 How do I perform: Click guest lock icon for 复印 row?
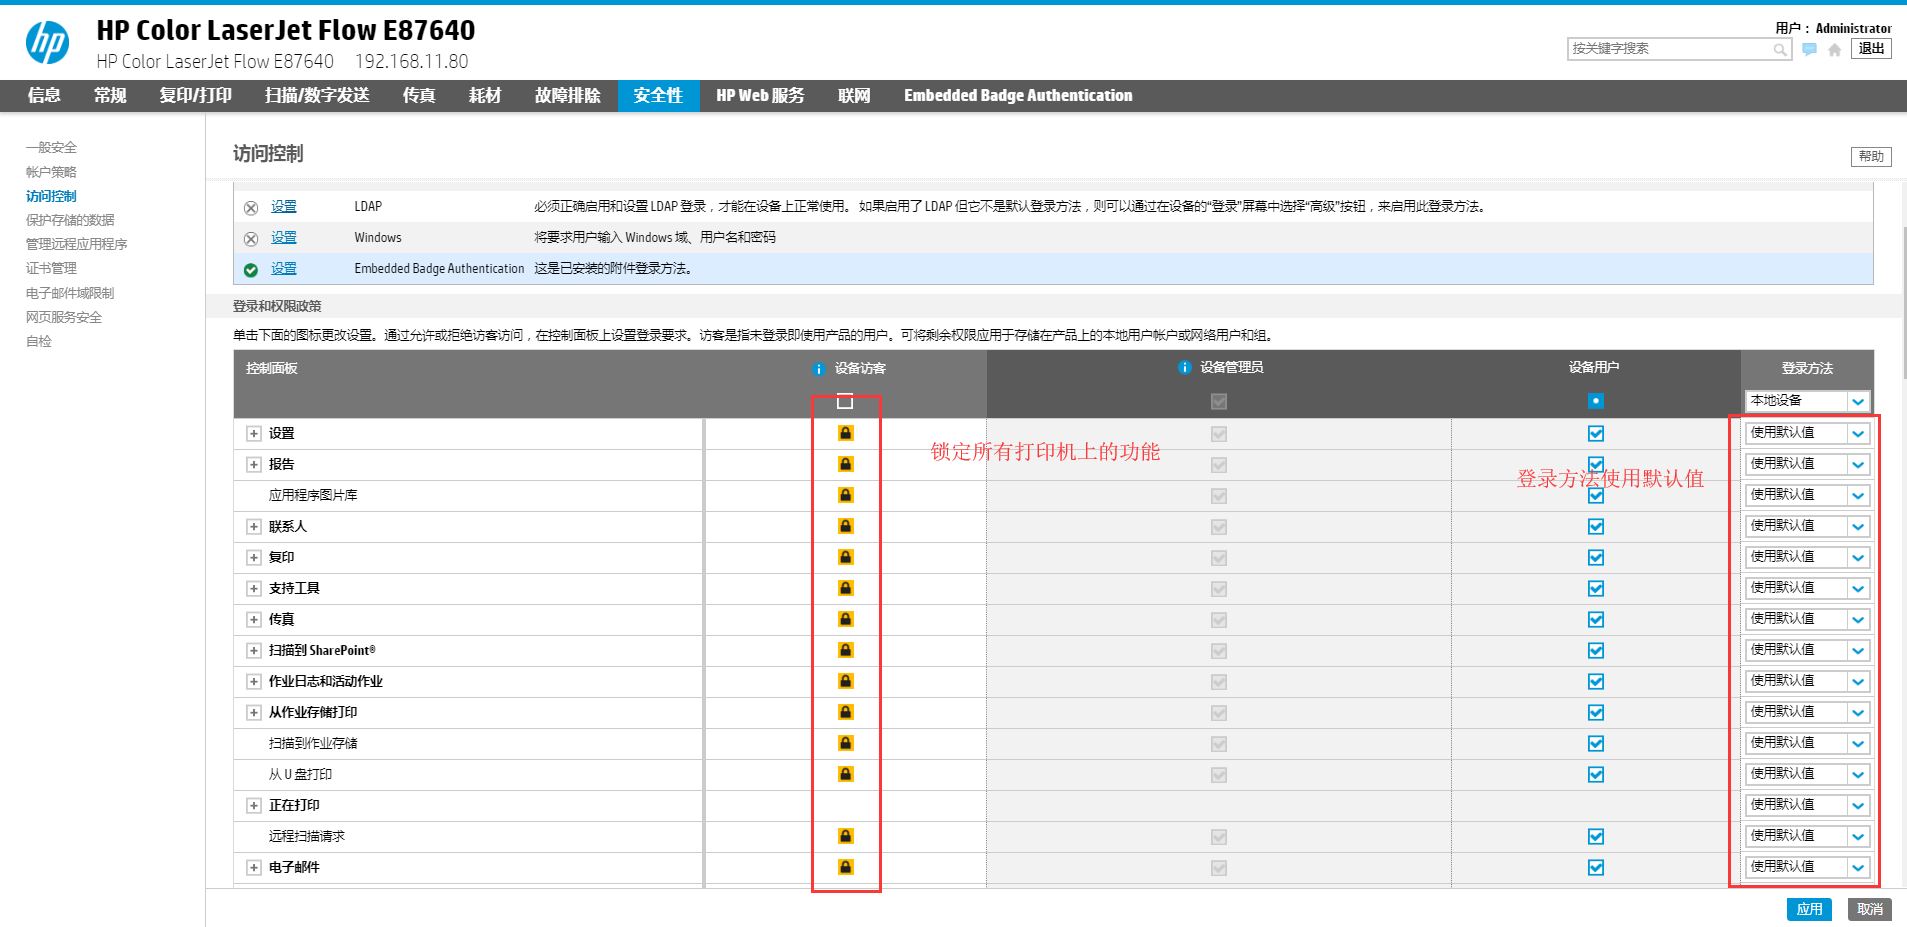click(x=845, y=557)
